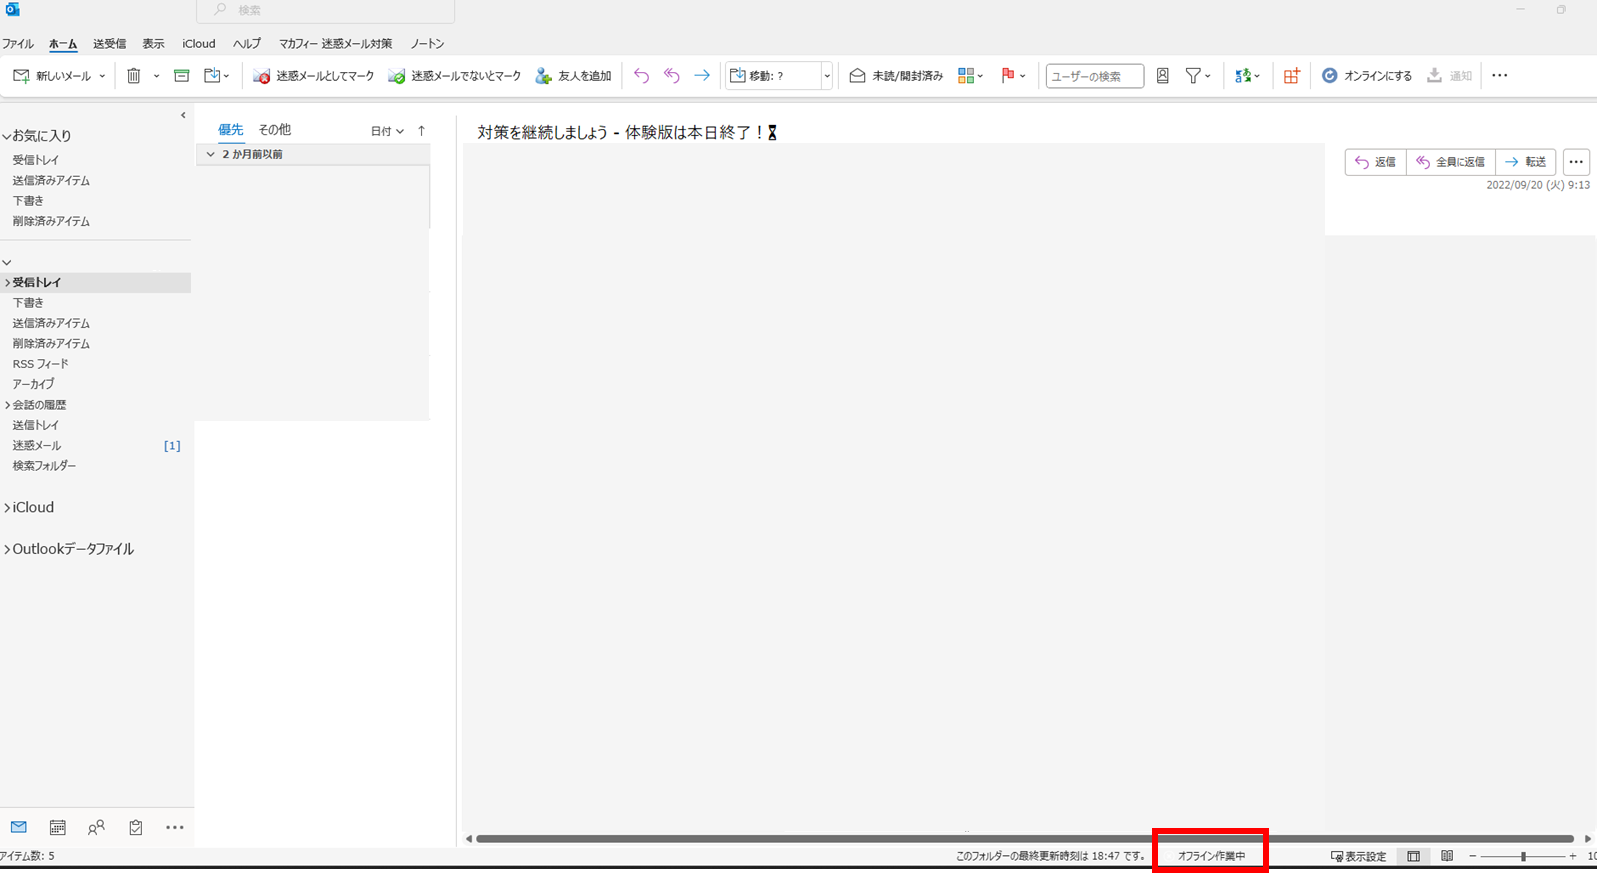This screenshot has height=873, width=1597.
Task: Switch to reading view in status bar
Action: [1446, 856]
